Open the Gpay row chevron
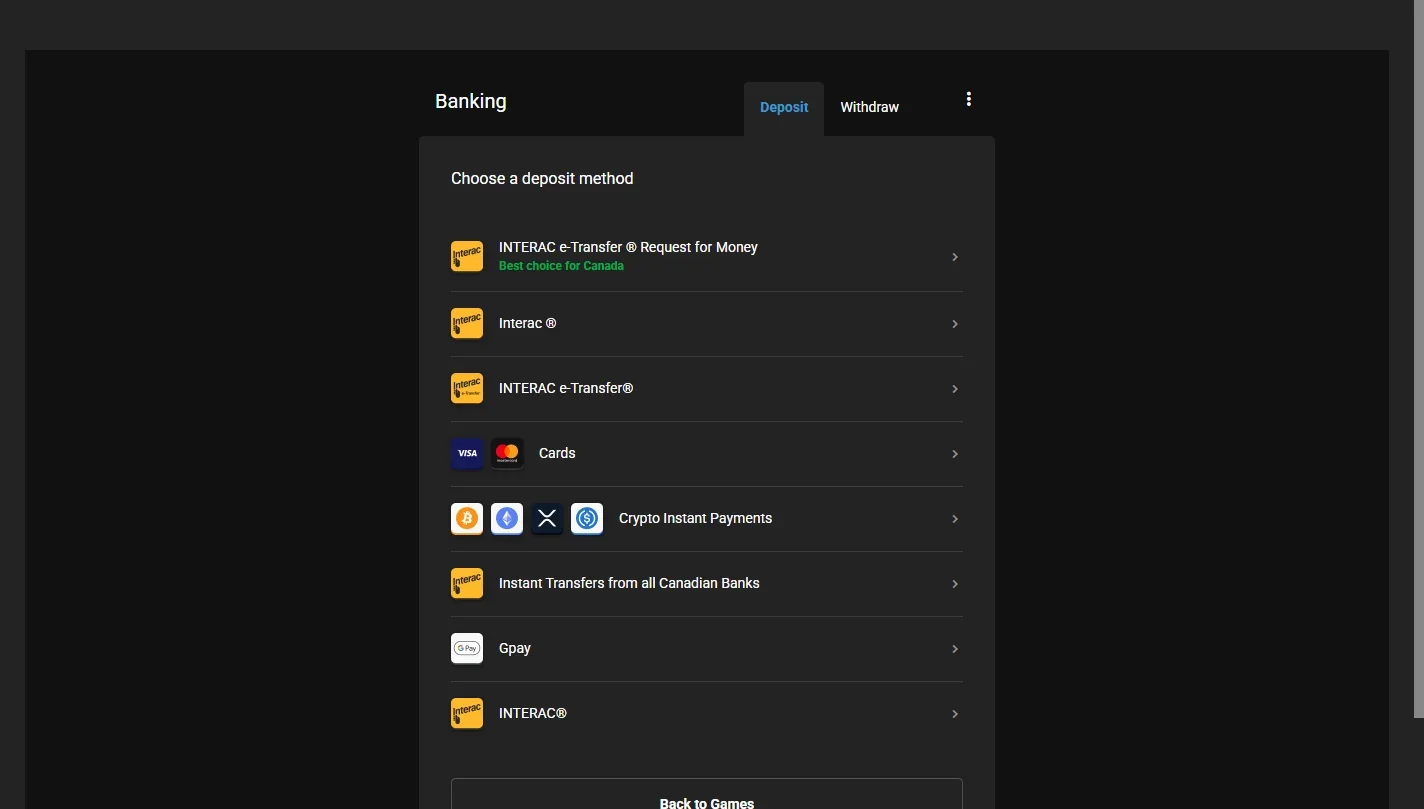Screen dimensions: 1424x809 [955, 649]
